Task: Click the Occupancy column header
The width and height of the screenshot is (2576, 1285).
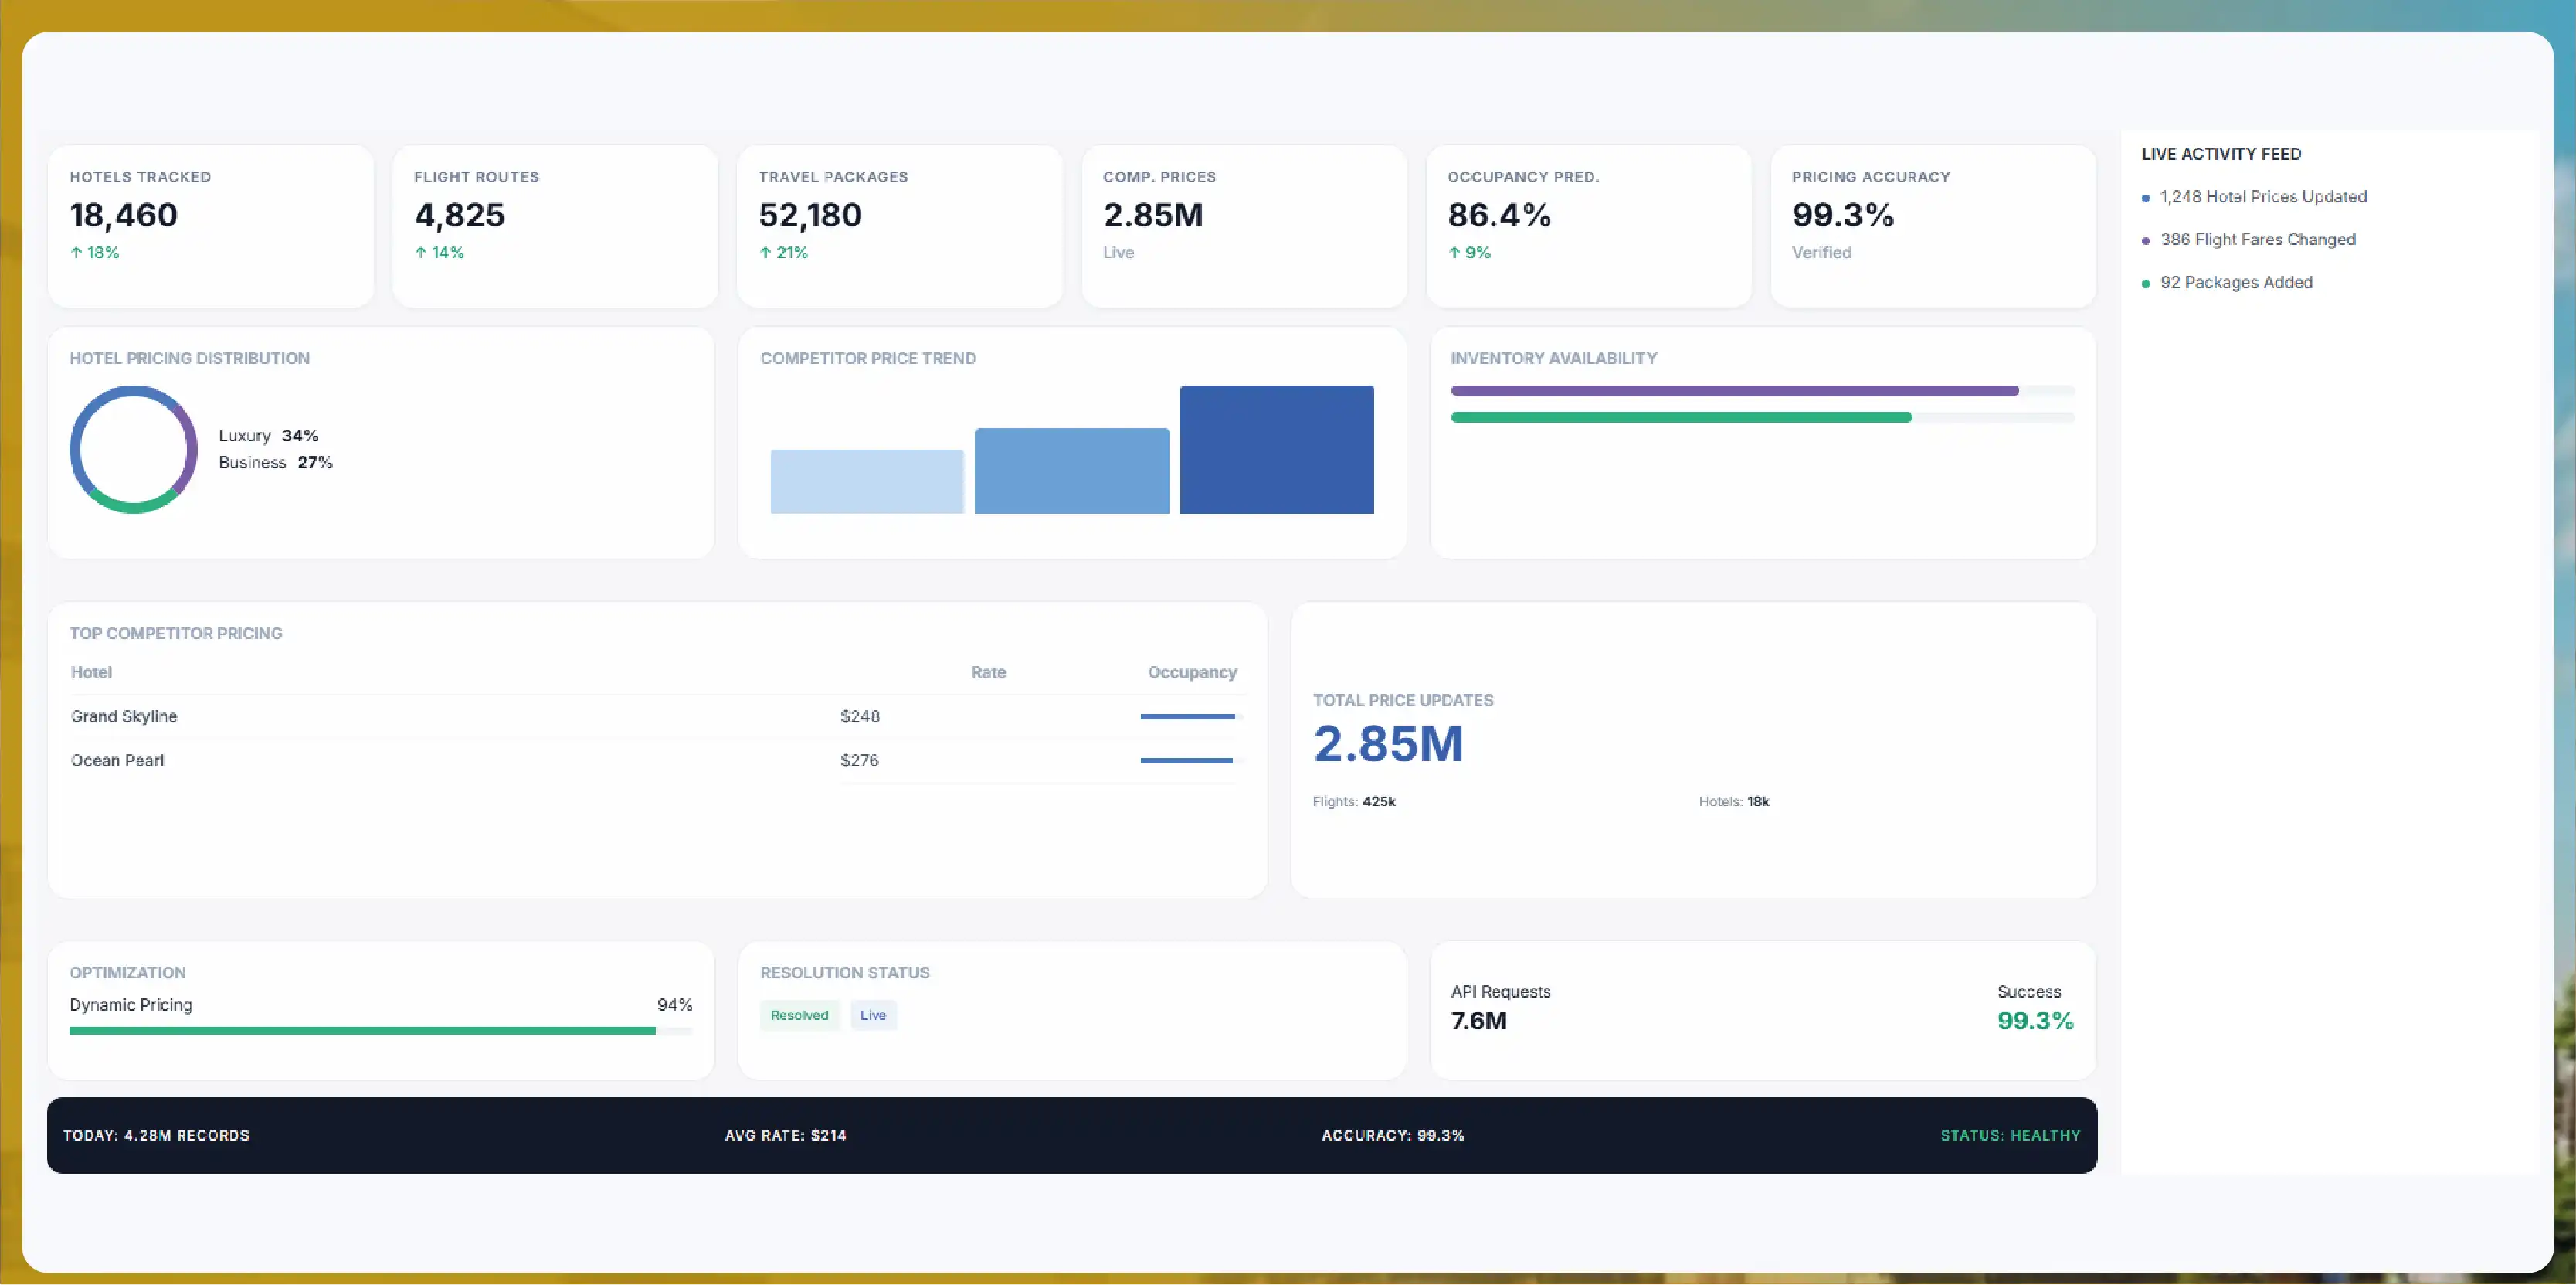Action: coord(1192,672)
